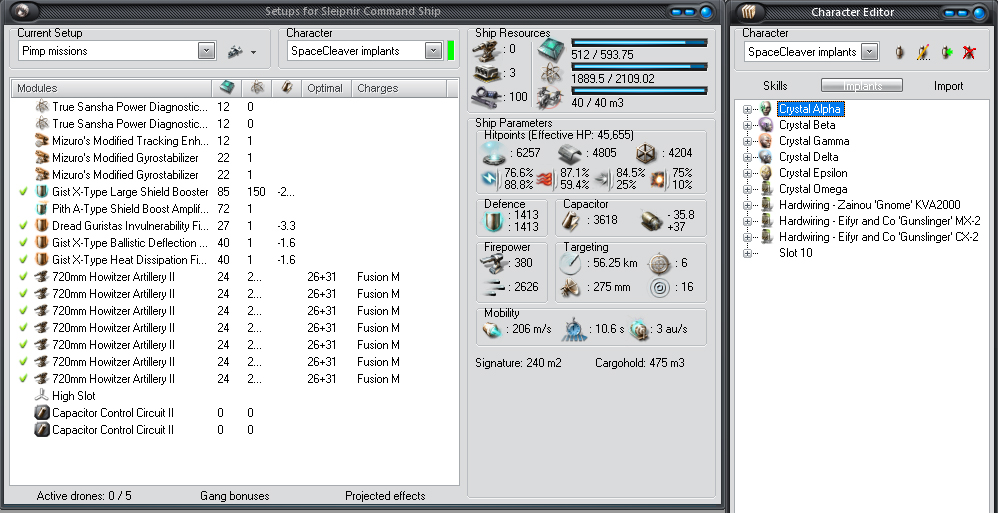998x513 pixels.
Task: Select Hardwiring Eifyr and Co 'Gunslinger' MX-2
Action: pyautogui.click(x=880, y=221)
